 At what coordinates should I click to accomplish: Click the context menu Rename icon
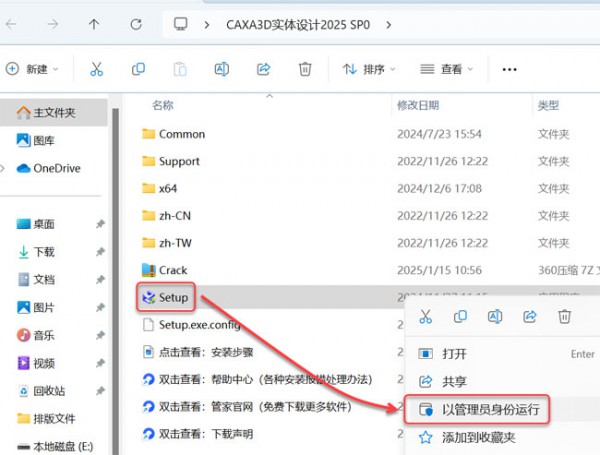pos(495,316)
